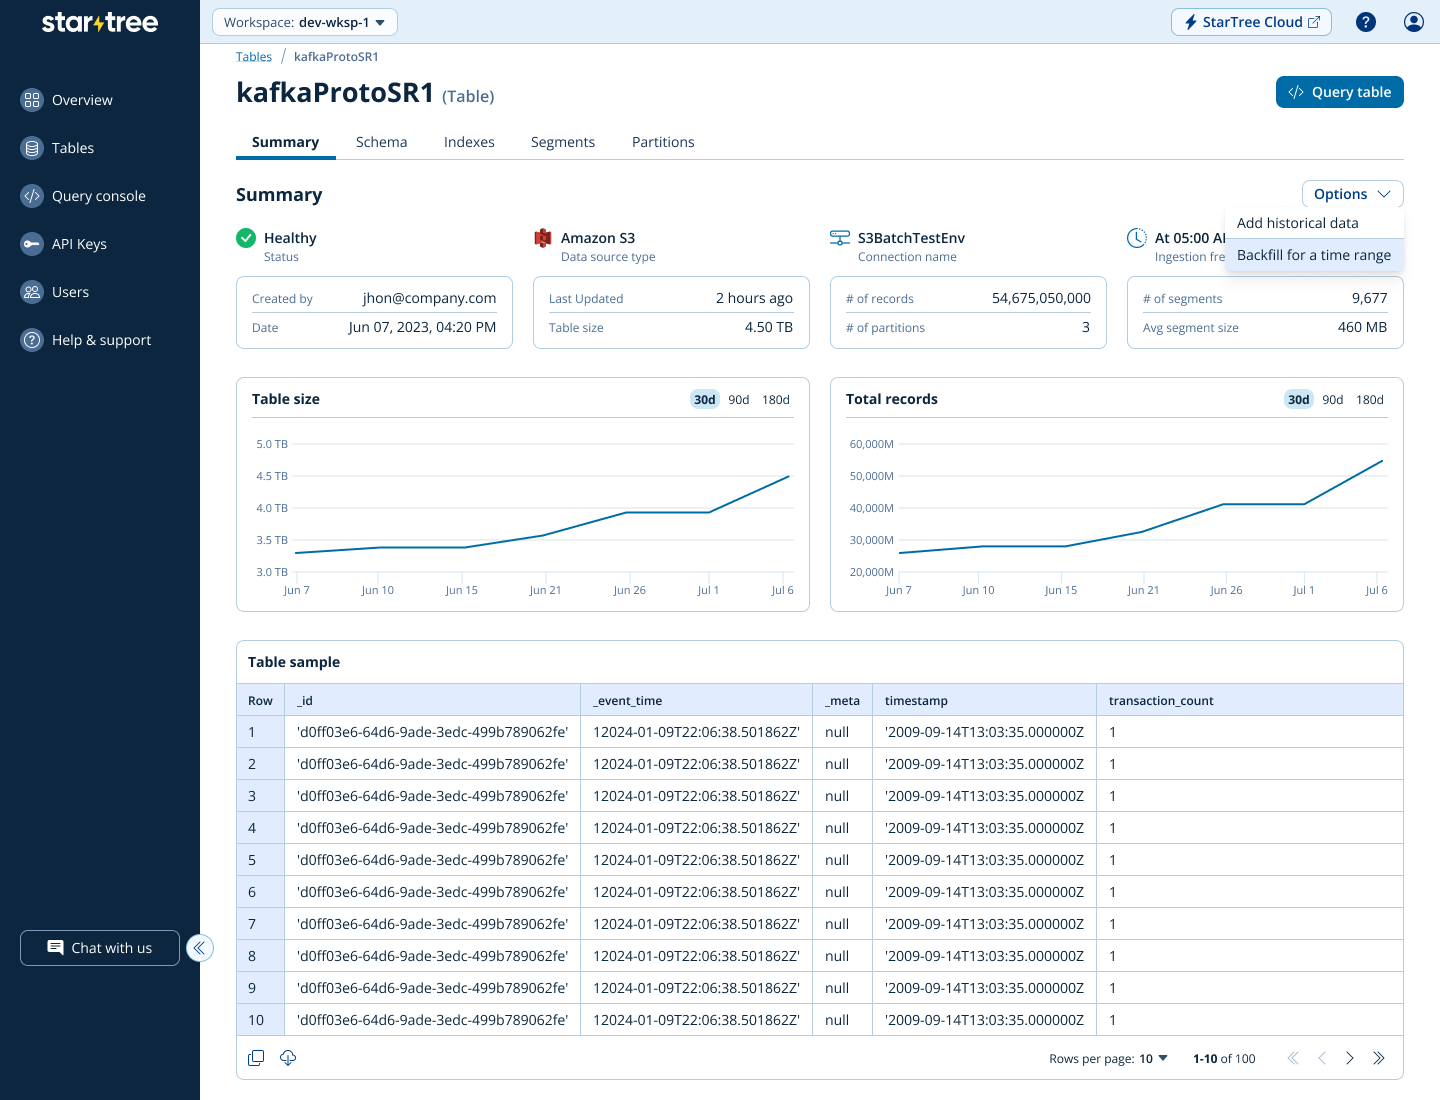Switch to the Segments tab

tap(562, 142)
